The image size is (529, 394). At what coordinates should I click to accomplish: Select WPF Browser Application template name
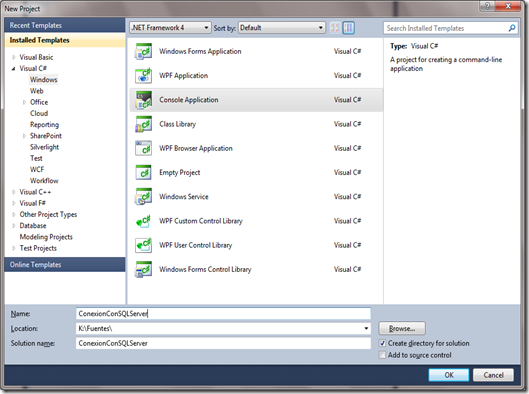pos(196,149)
